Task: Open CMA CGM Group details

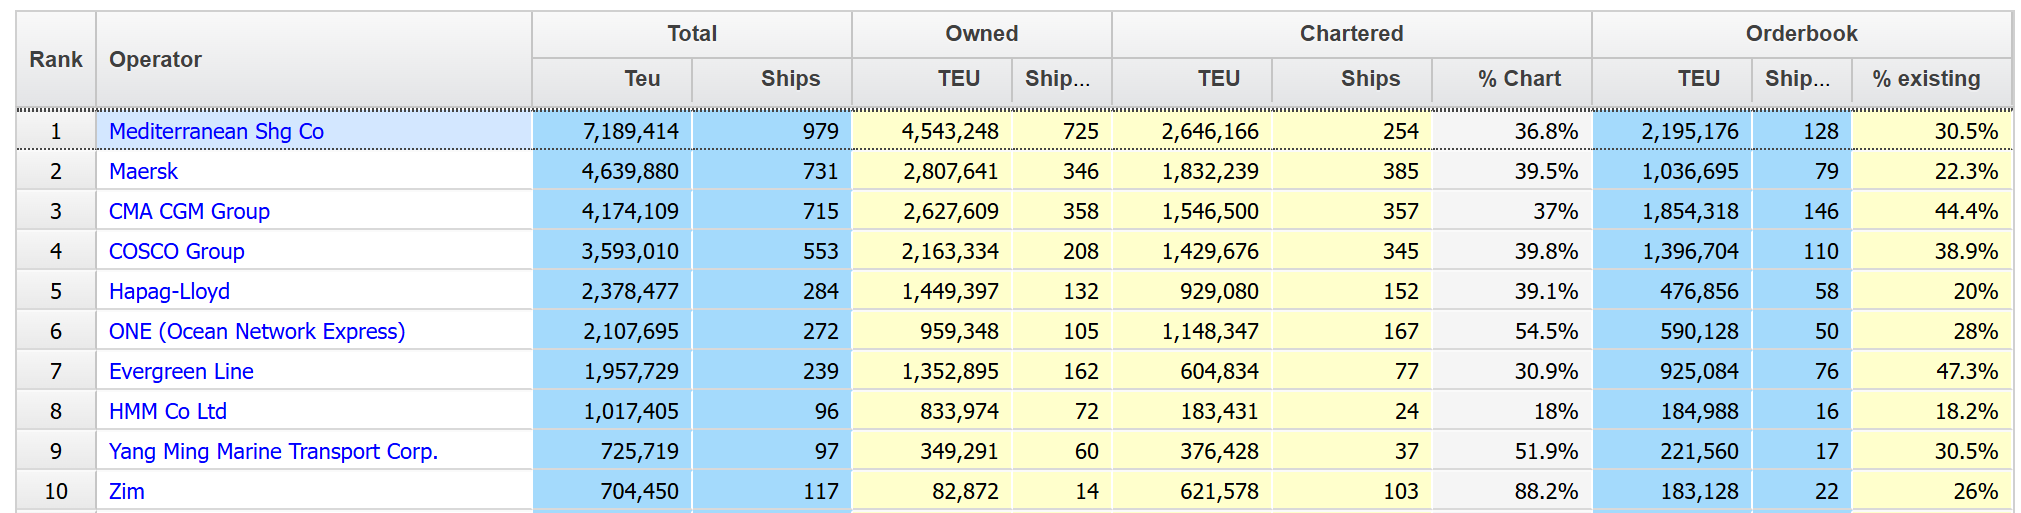Action: click(189, 212)
